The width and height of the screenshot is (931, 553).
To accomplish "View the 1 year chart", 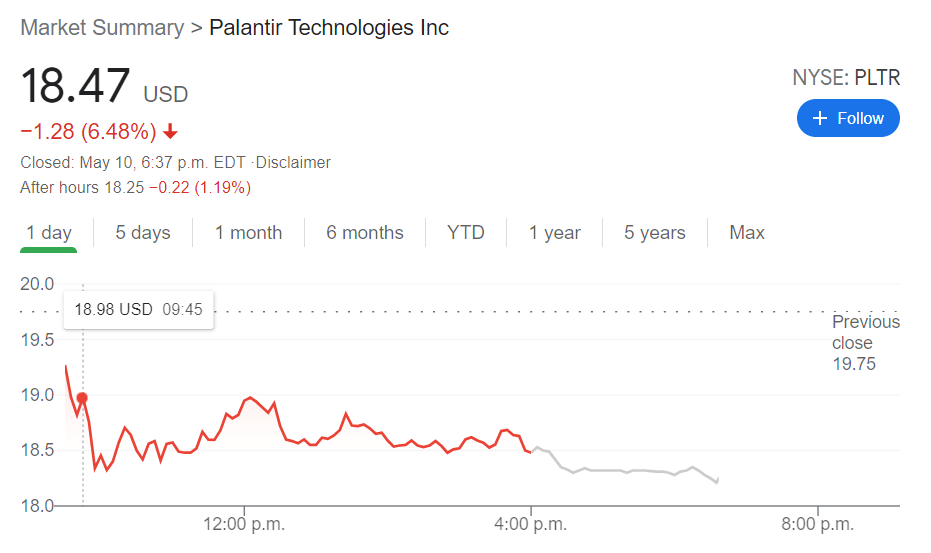I will pyautogui.click(x=555, y=233).
